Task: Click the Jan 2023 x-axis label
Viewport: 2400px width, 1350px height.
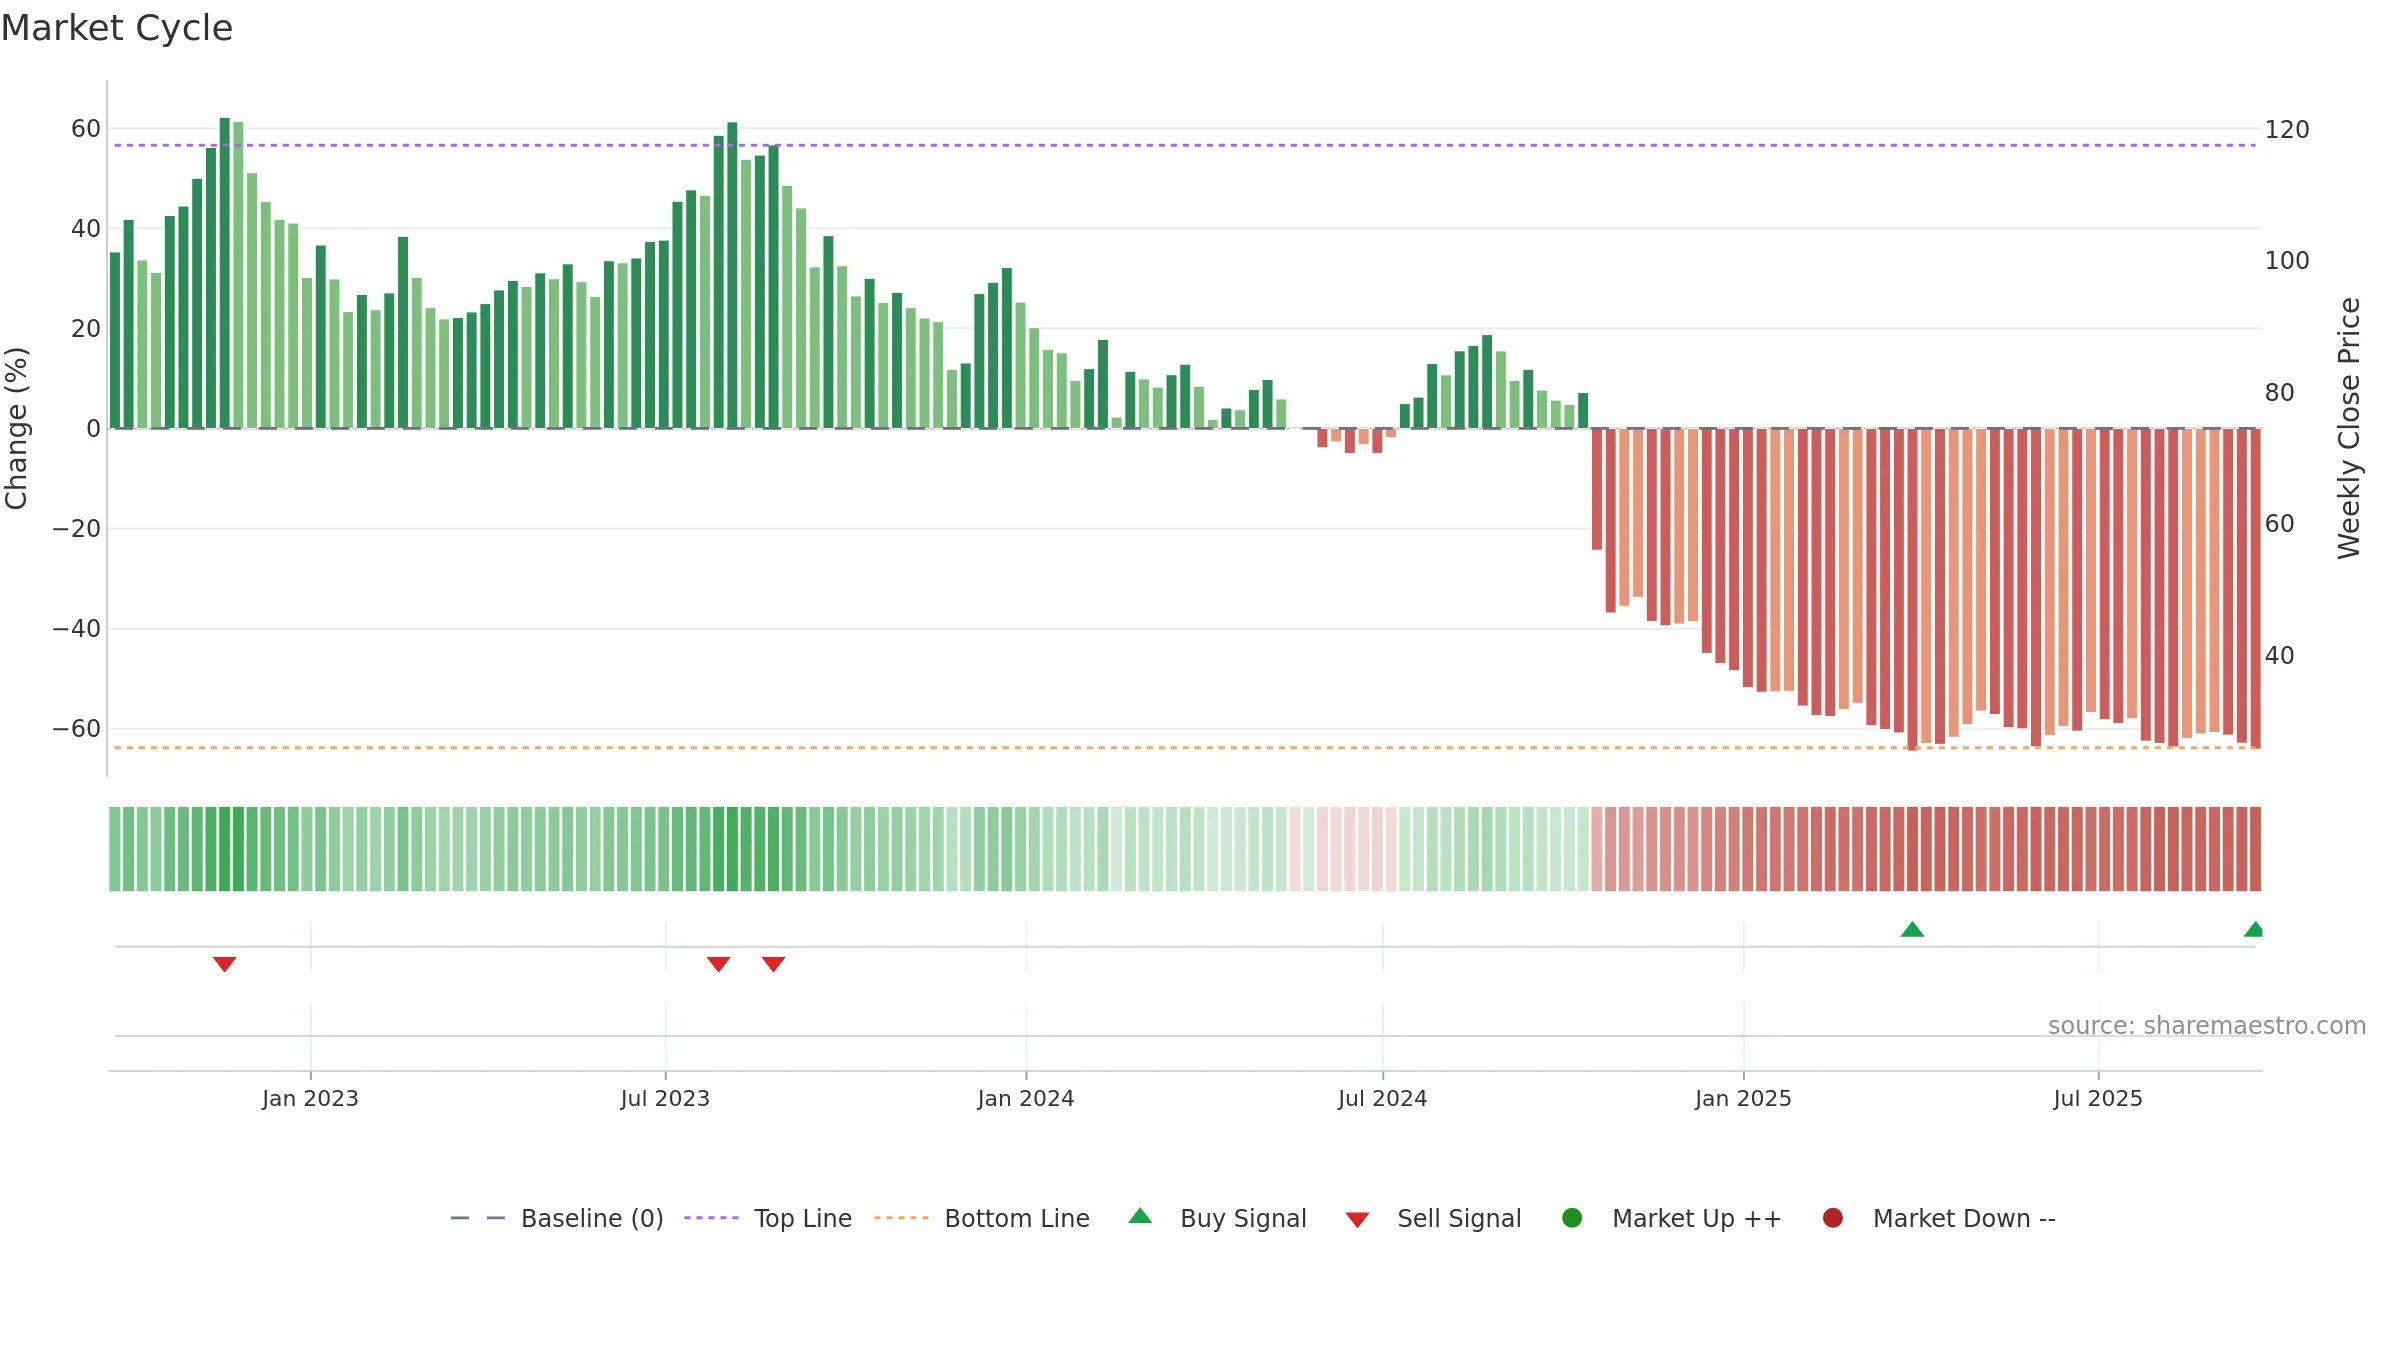Action: pyautogui.click(x=310, y=1098)
